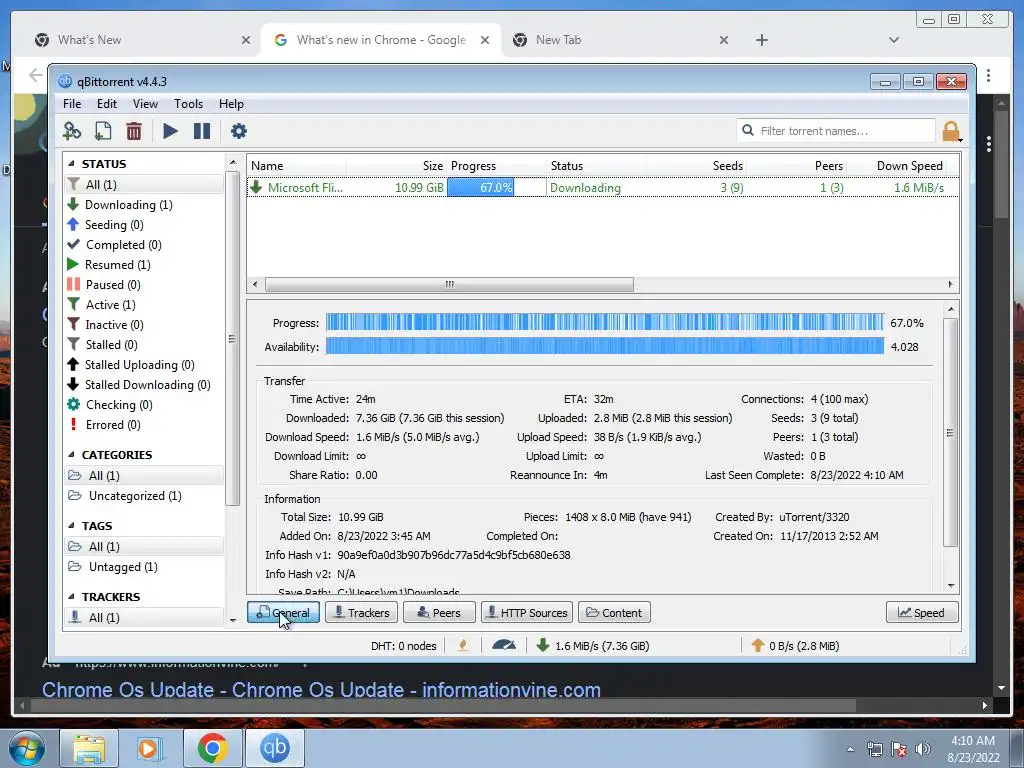This screenshot has height=768, width=1024.
Task: Open the Speed graph button
Action: pos(922,613)
